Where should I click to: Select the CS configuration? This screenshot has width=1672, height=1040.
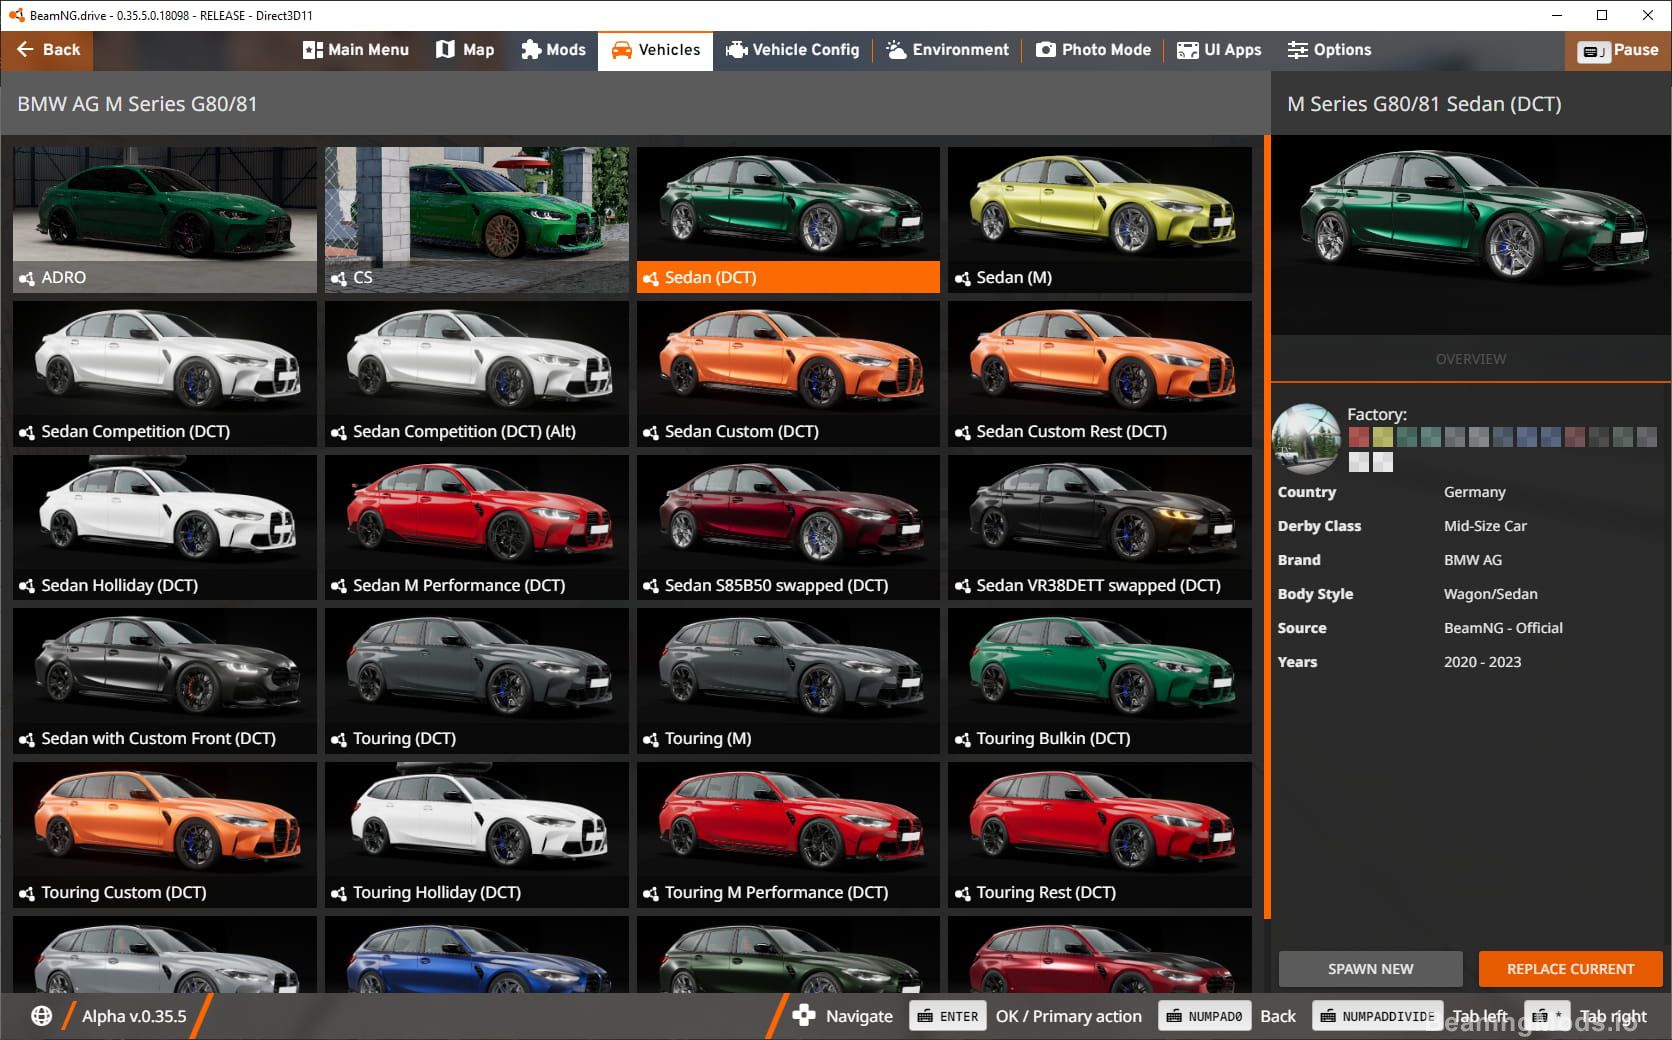477,220
